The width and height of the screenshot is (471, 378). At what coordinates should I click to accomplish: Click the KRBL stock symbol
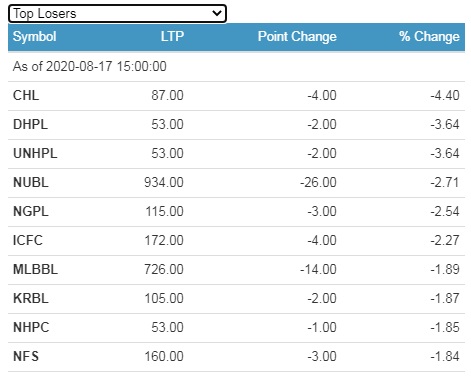point(31,298)
